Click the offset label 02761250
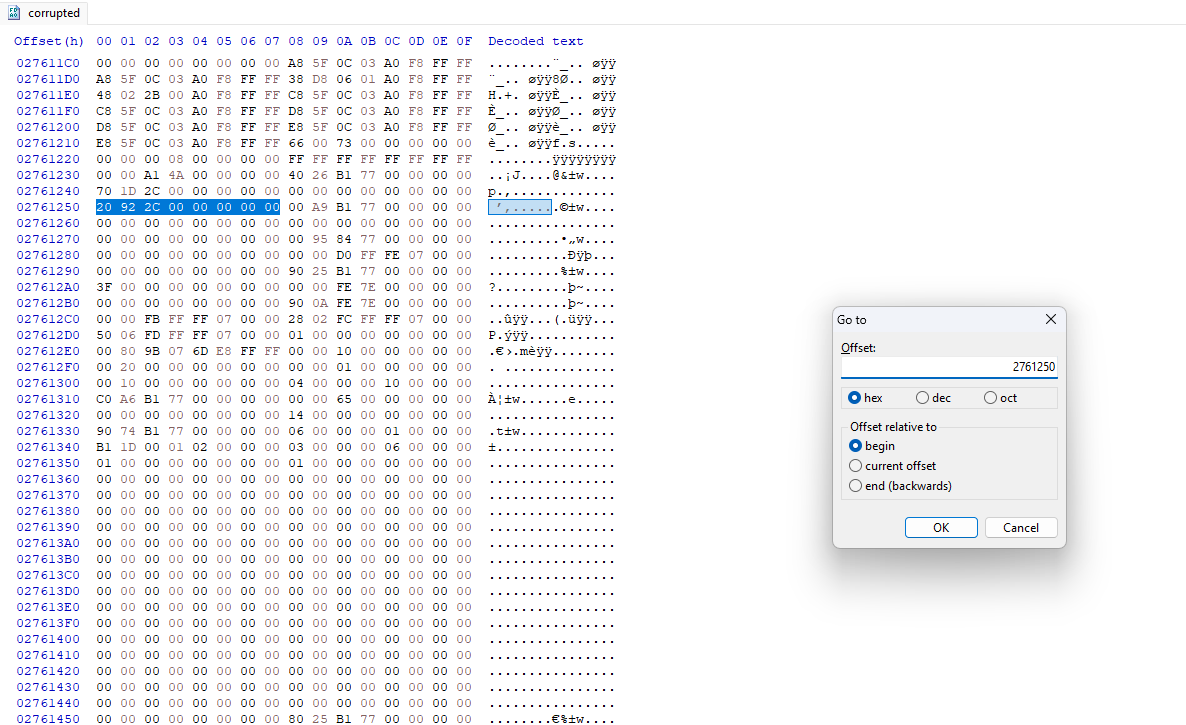Viewport: 1186px width, 725px height. click(x=48, y=207)
